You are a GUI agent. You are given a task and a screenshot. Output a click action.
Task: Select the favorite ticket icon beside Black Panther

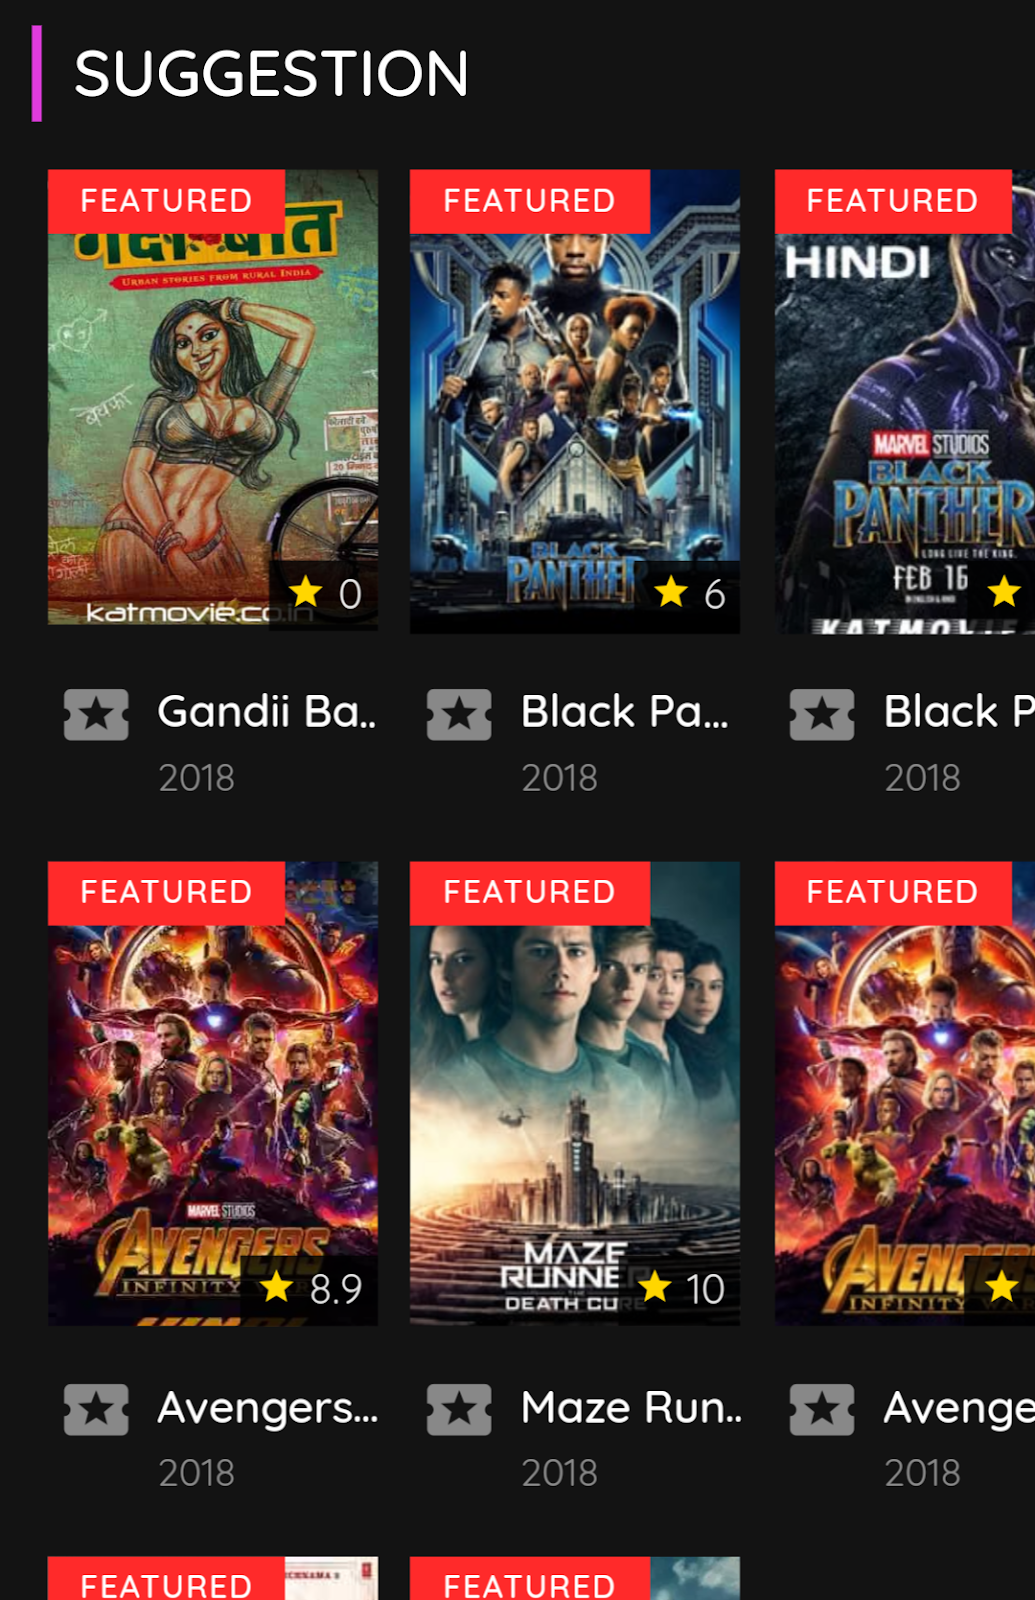coord(459,714)
